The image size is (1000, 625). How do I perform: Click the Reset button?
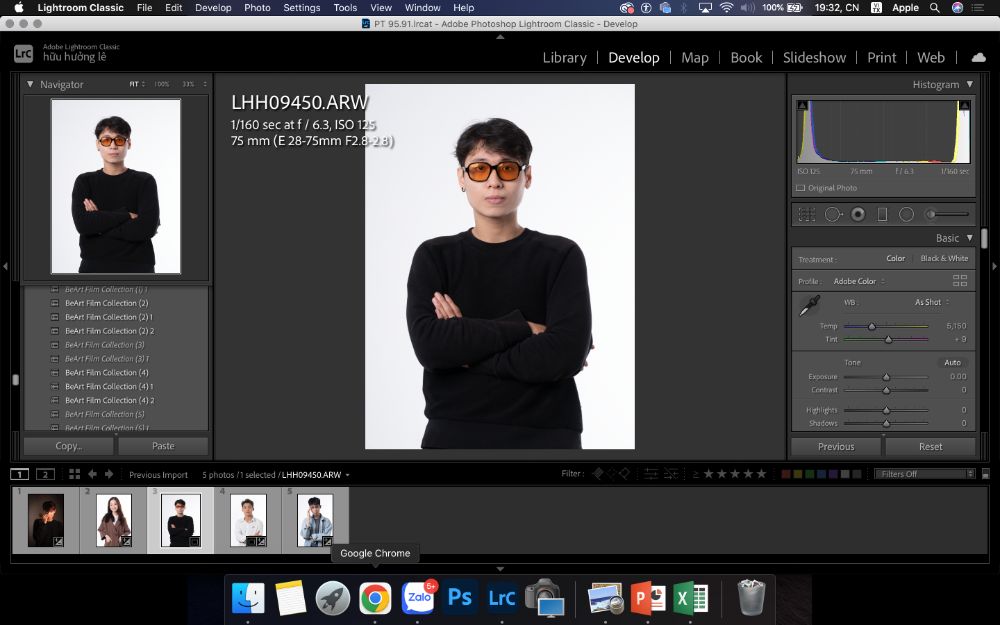pos(930,446)
